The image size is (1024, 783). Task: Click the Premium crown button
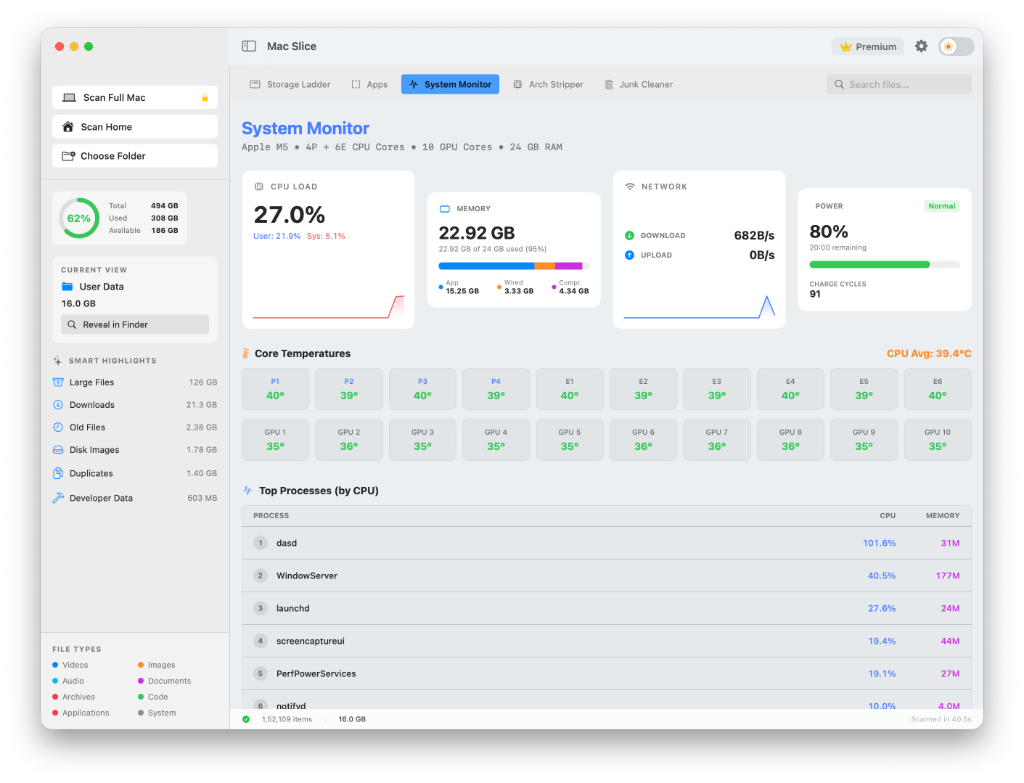(868, 47)
